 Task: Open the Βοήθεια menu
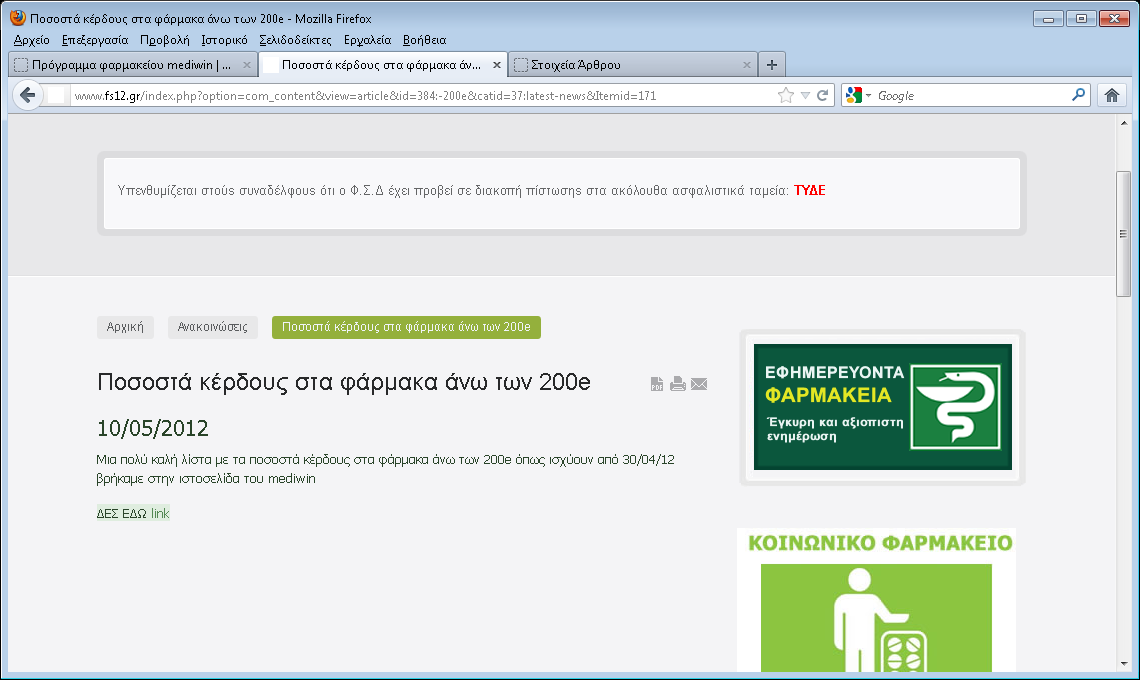(424, 40)
